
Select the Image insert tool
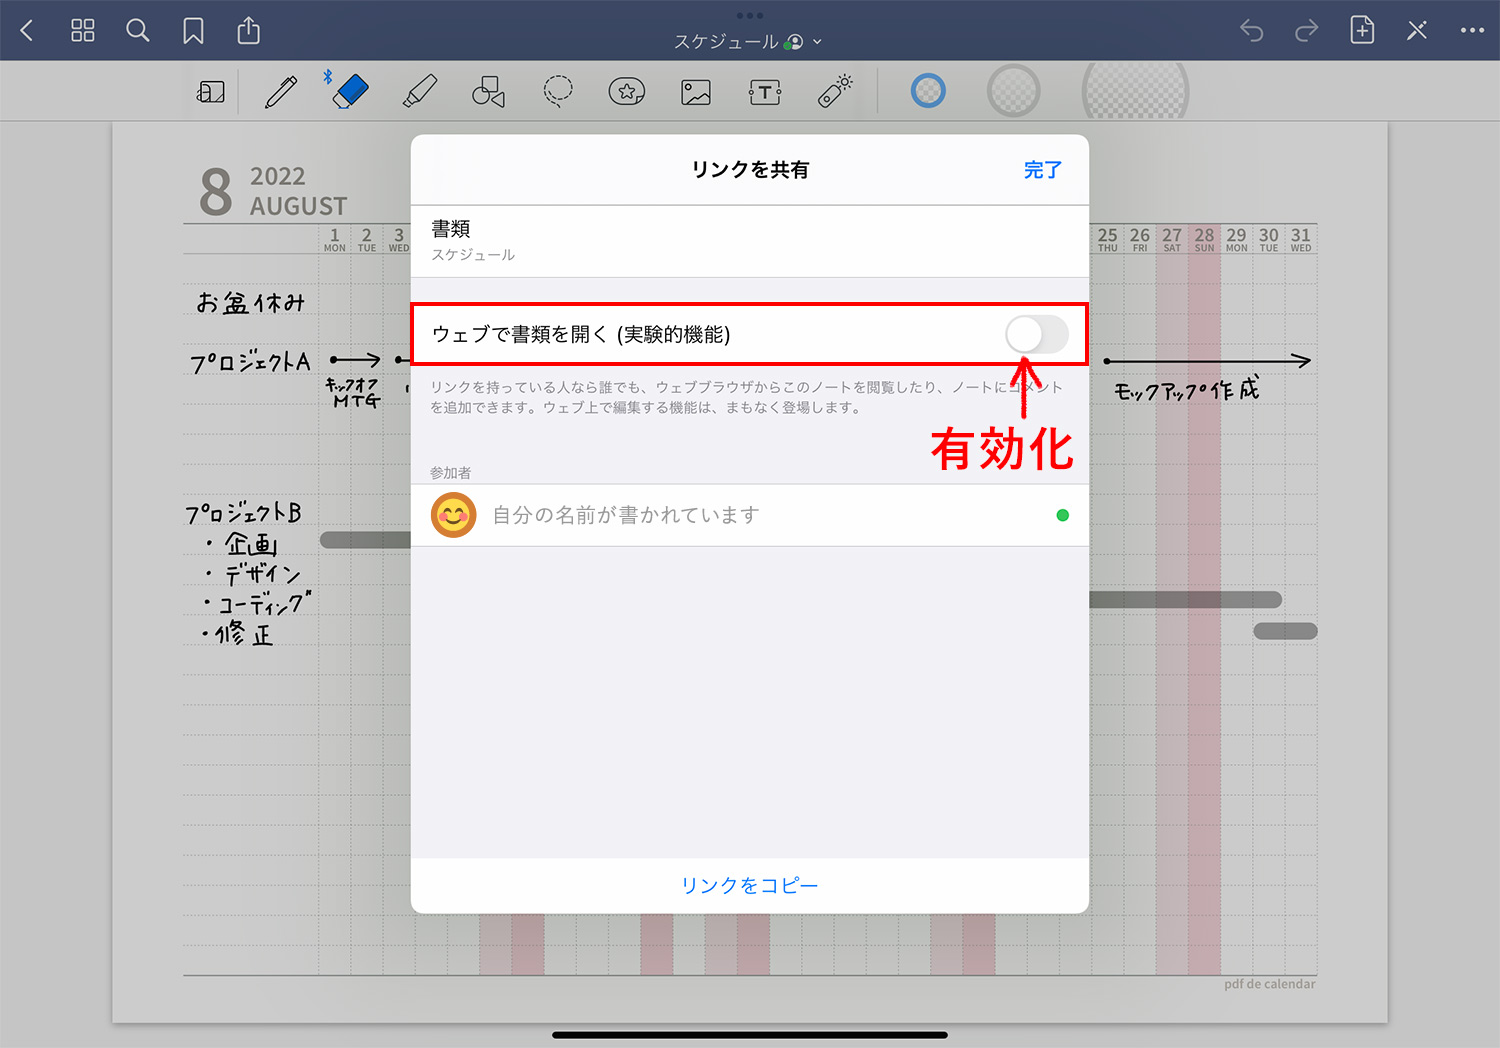click(696, 92)
